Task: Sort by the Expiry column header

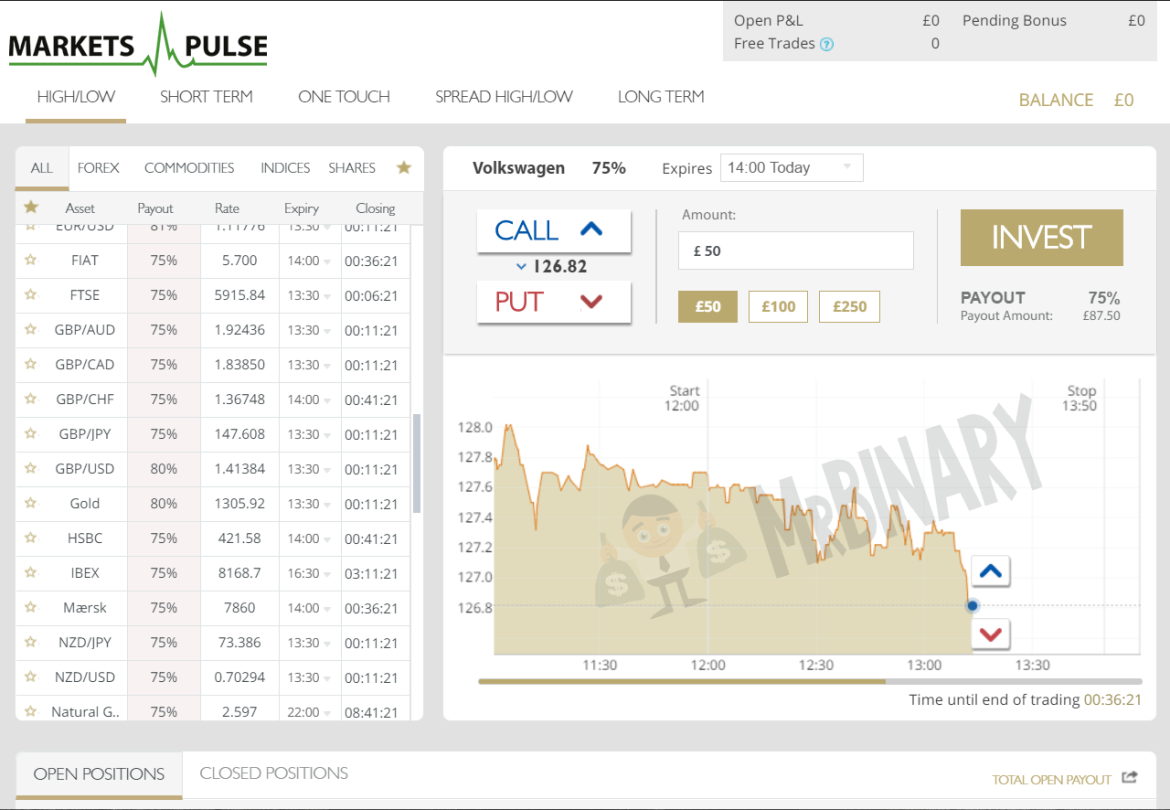Action: point(301,208)
